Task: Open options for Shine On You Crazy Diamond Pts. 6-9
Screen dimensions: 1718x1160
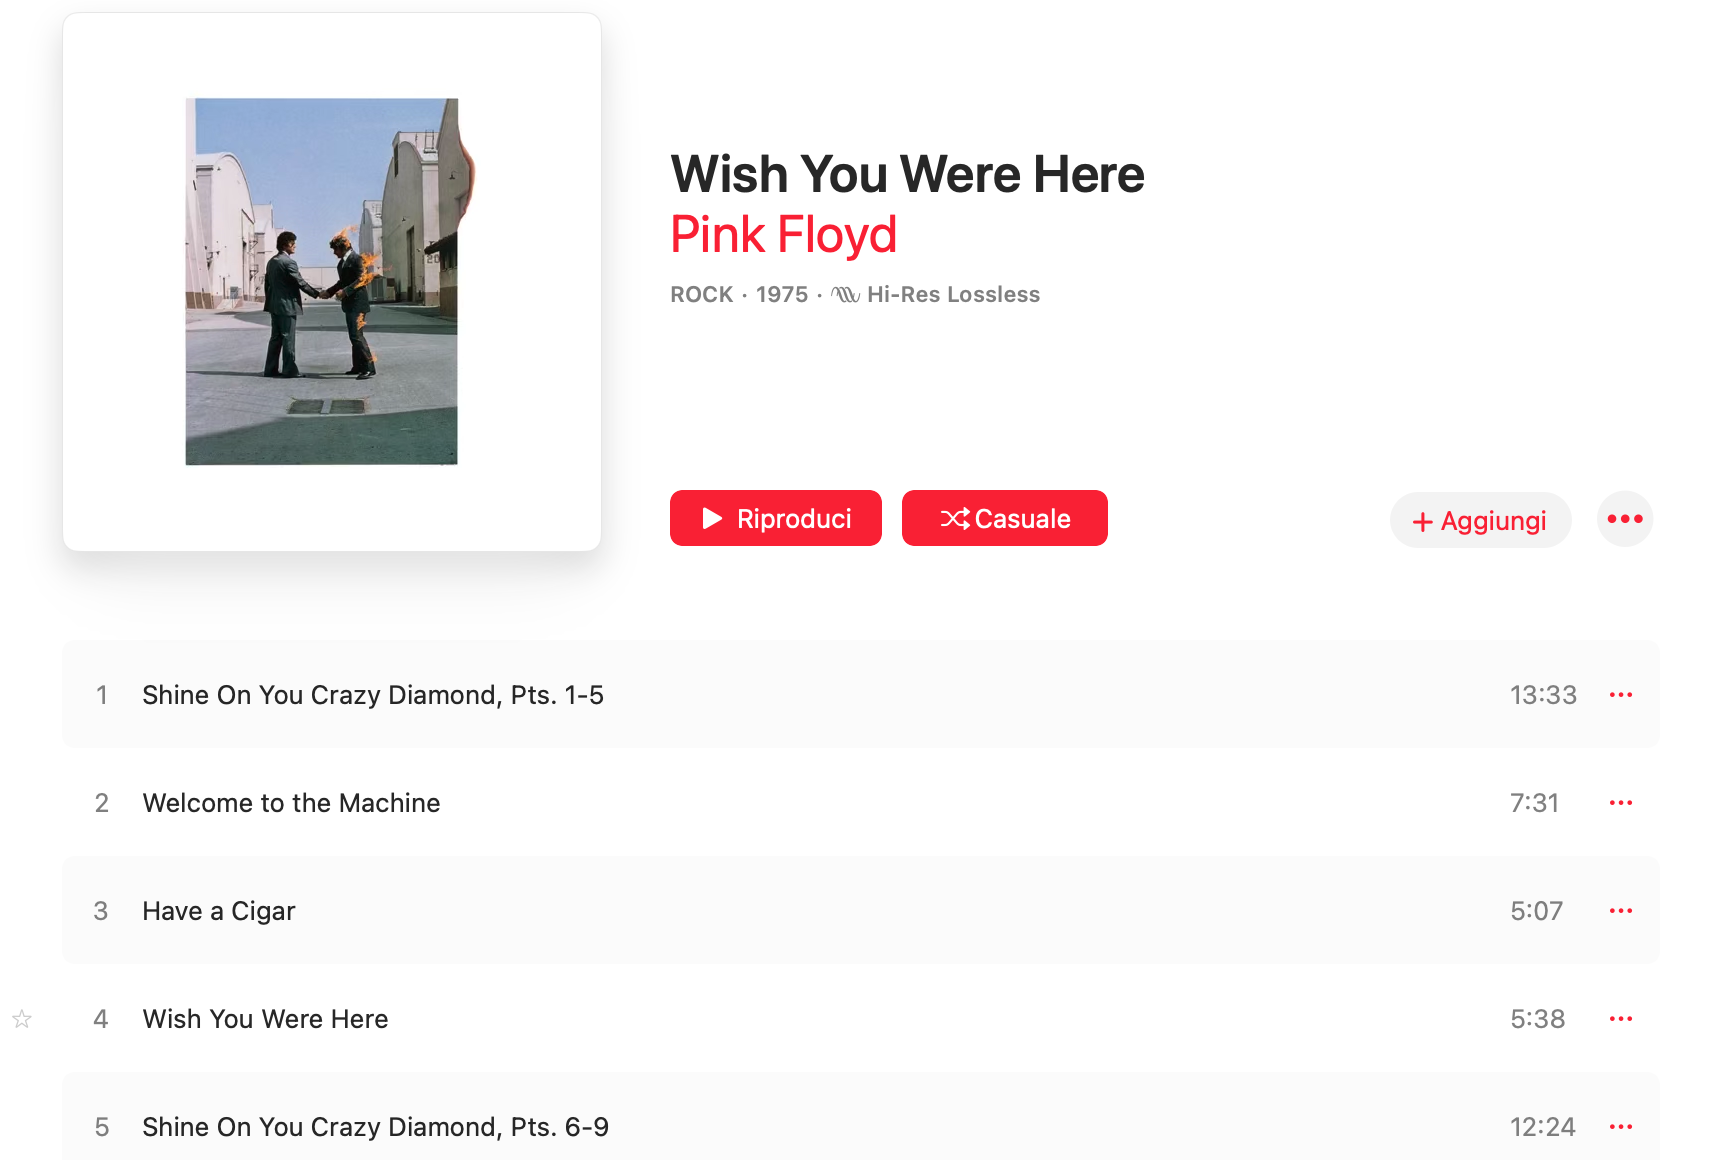Action: click(x=1621, y=1126)
